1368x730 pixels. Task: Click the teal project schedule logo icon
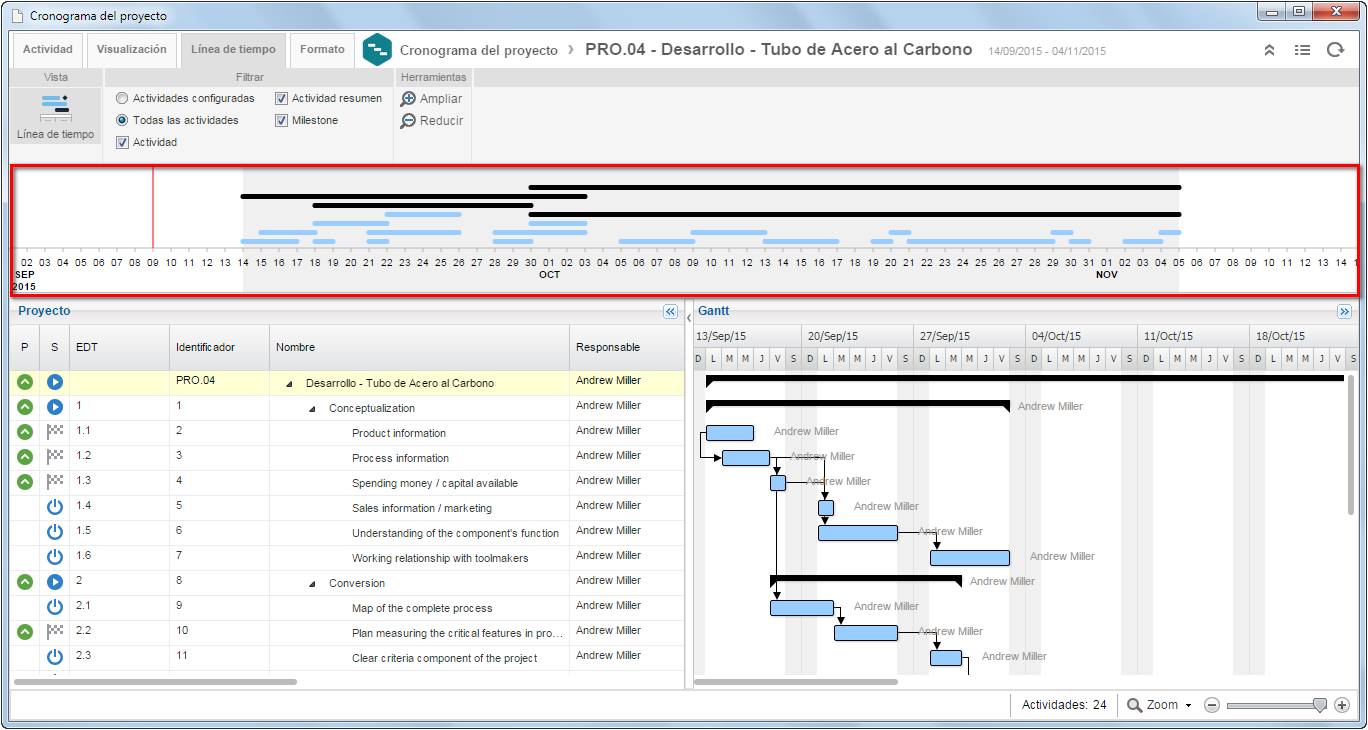[377, 50]
